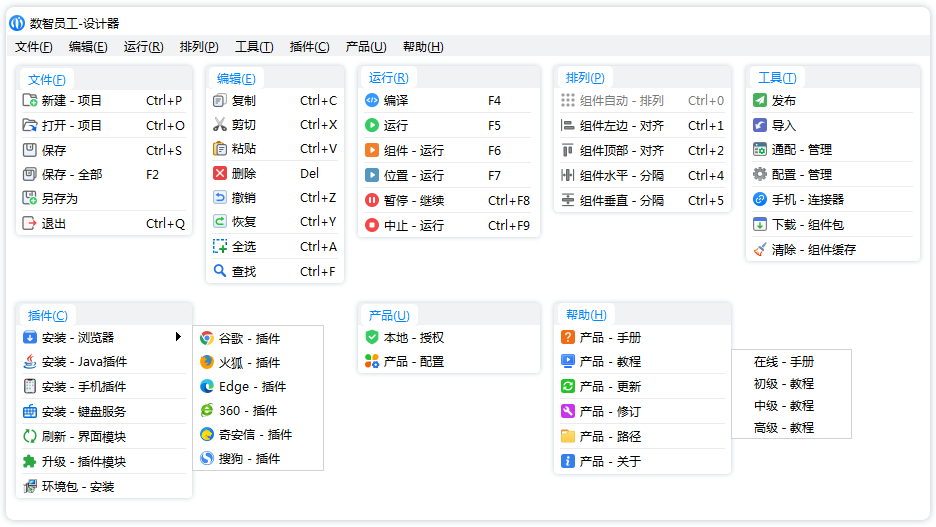Click the Chrome (谷歌 - 插件) icon
936x527 pixels.
(207, 339)
